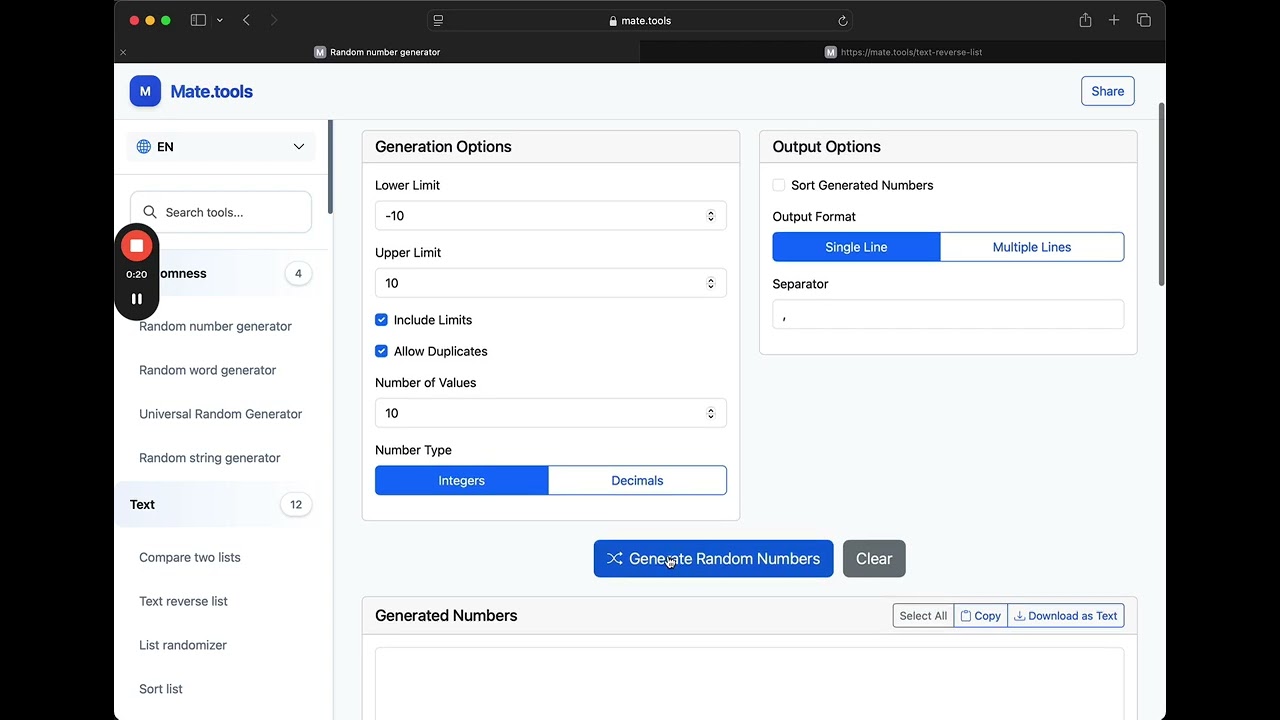The width and height of the screenshot is (1280, 720).
Task: Click the Number of Values stepper
Action: pyautogui.click(x=711, y=413)
